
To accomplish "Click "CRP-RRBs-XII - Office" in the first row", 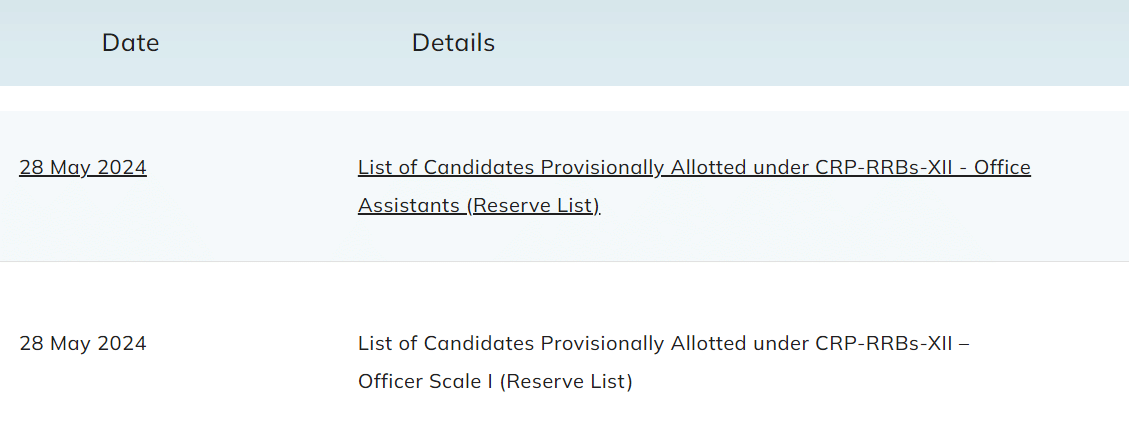I will pyautogui.click(x=923, y=168).
